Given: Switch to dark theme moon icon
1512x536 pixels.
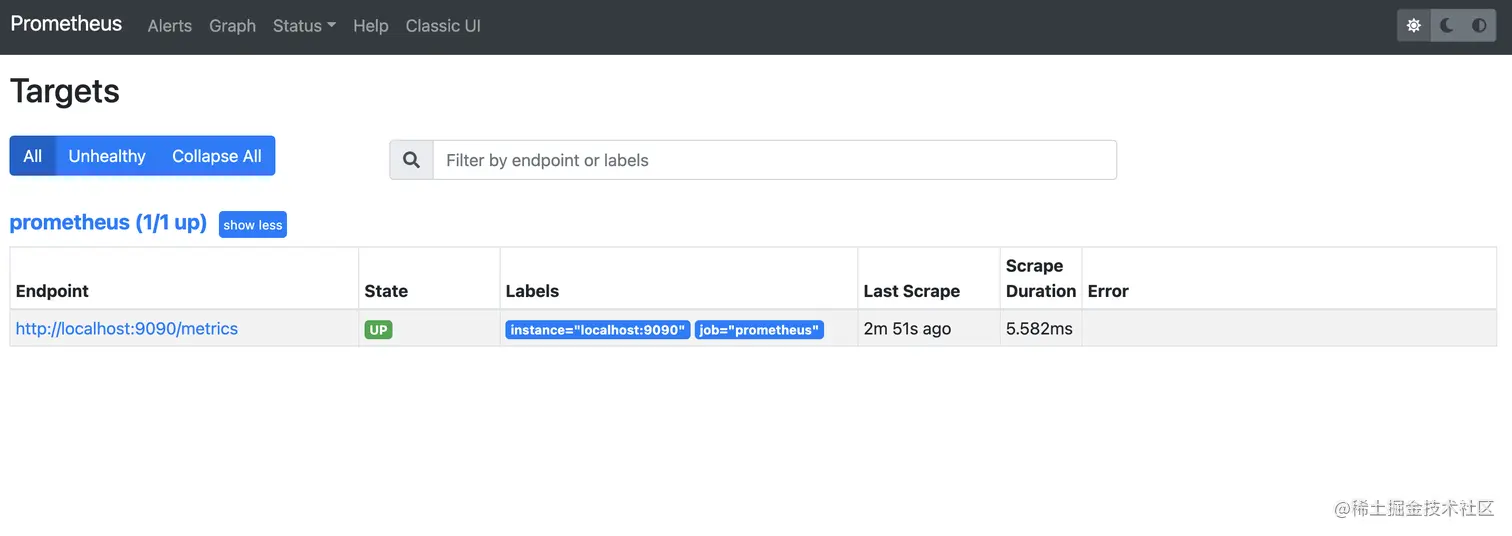Looking at the screenshot, I should point(1447,26).
